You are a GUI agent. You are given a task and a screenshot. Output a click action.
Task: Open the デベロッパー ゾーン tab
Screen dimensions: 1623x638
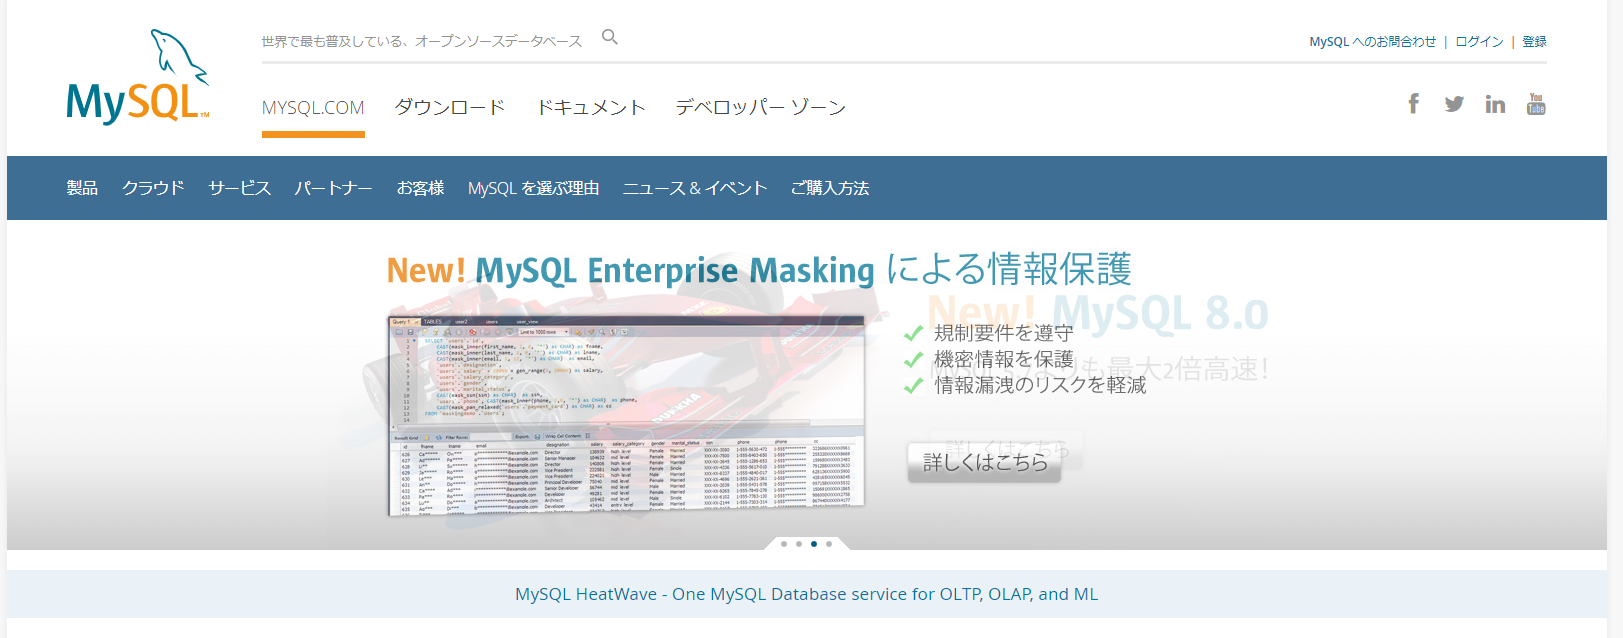761,108
